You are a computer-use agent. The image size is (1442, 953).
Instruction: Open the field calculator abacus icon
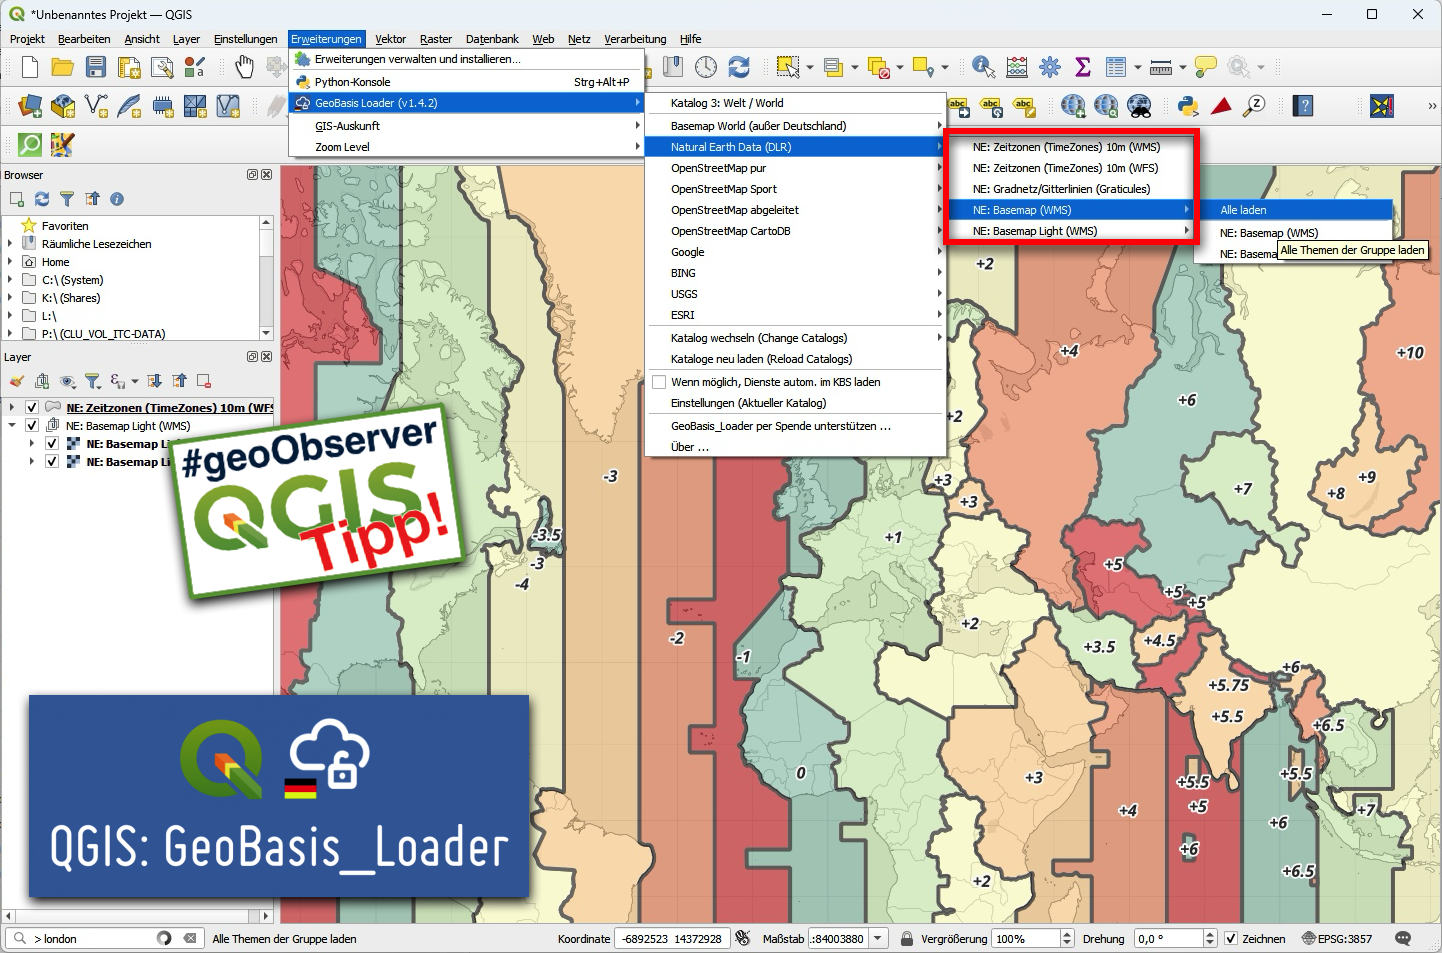pos(1017,67)
